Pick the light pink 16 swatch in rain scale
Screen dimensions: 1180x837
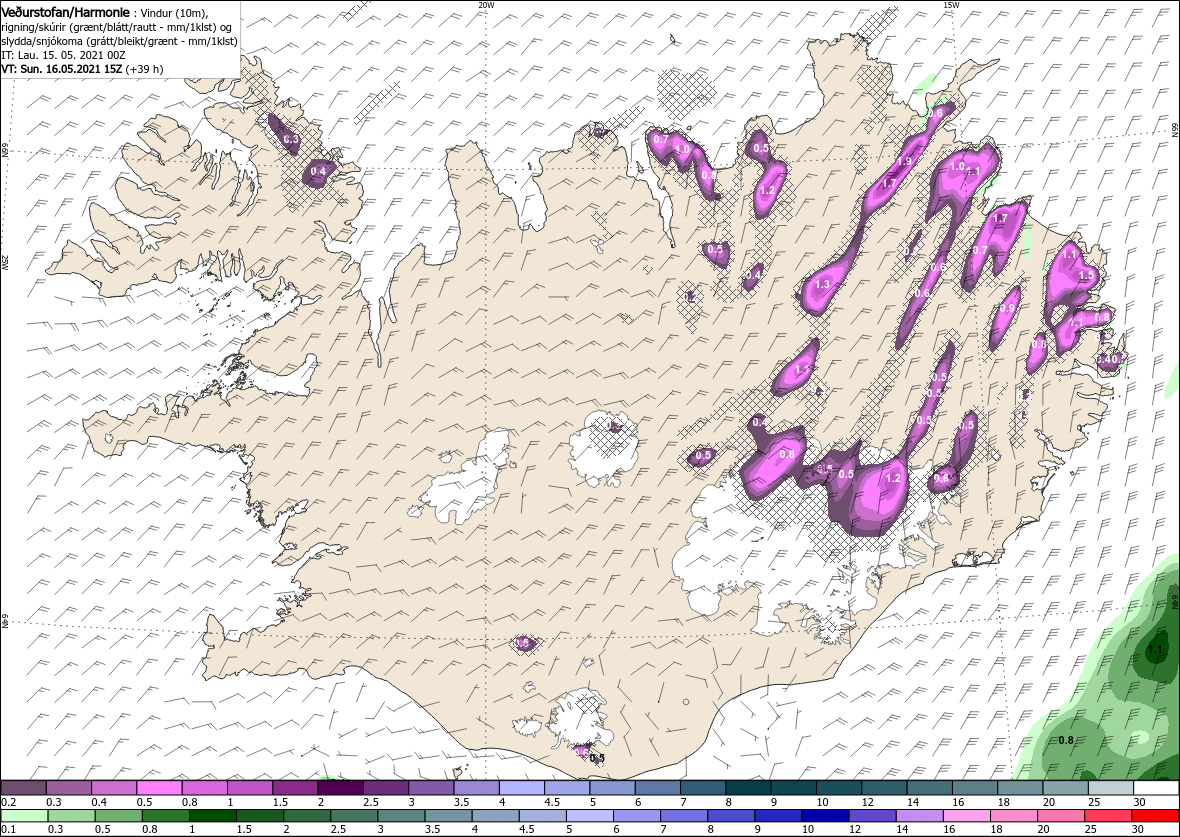click(967, 816)
